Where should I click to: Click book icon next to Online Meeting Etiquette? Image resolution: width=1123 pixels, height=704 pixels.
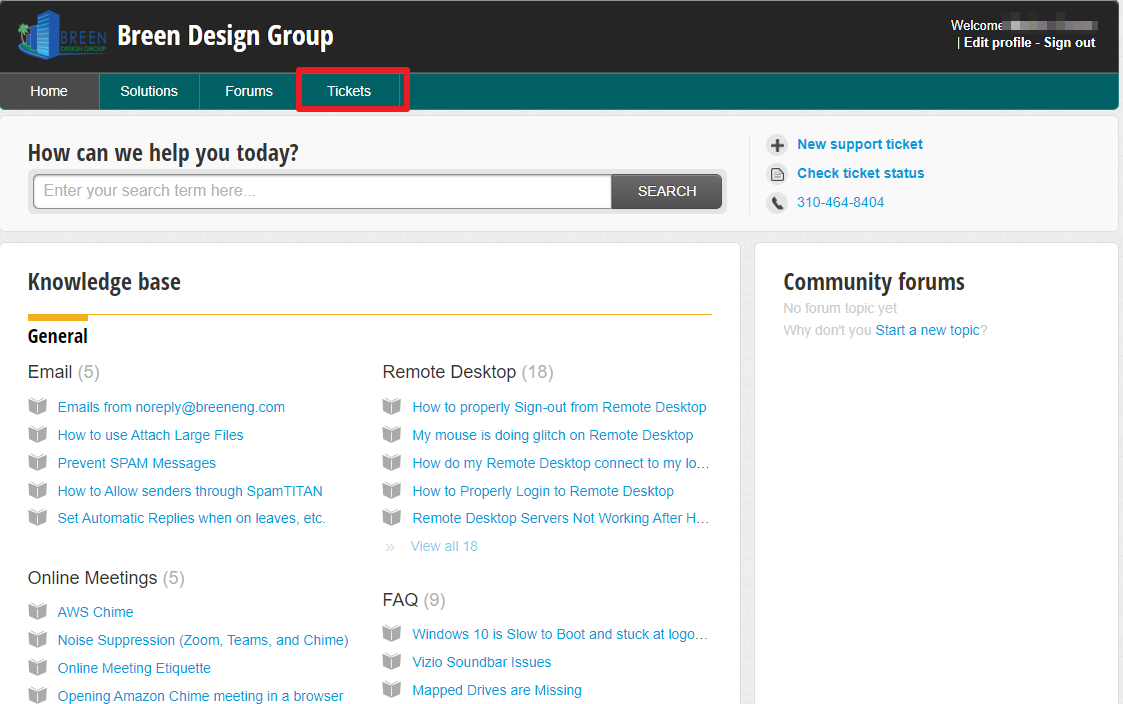coord(37,667)
